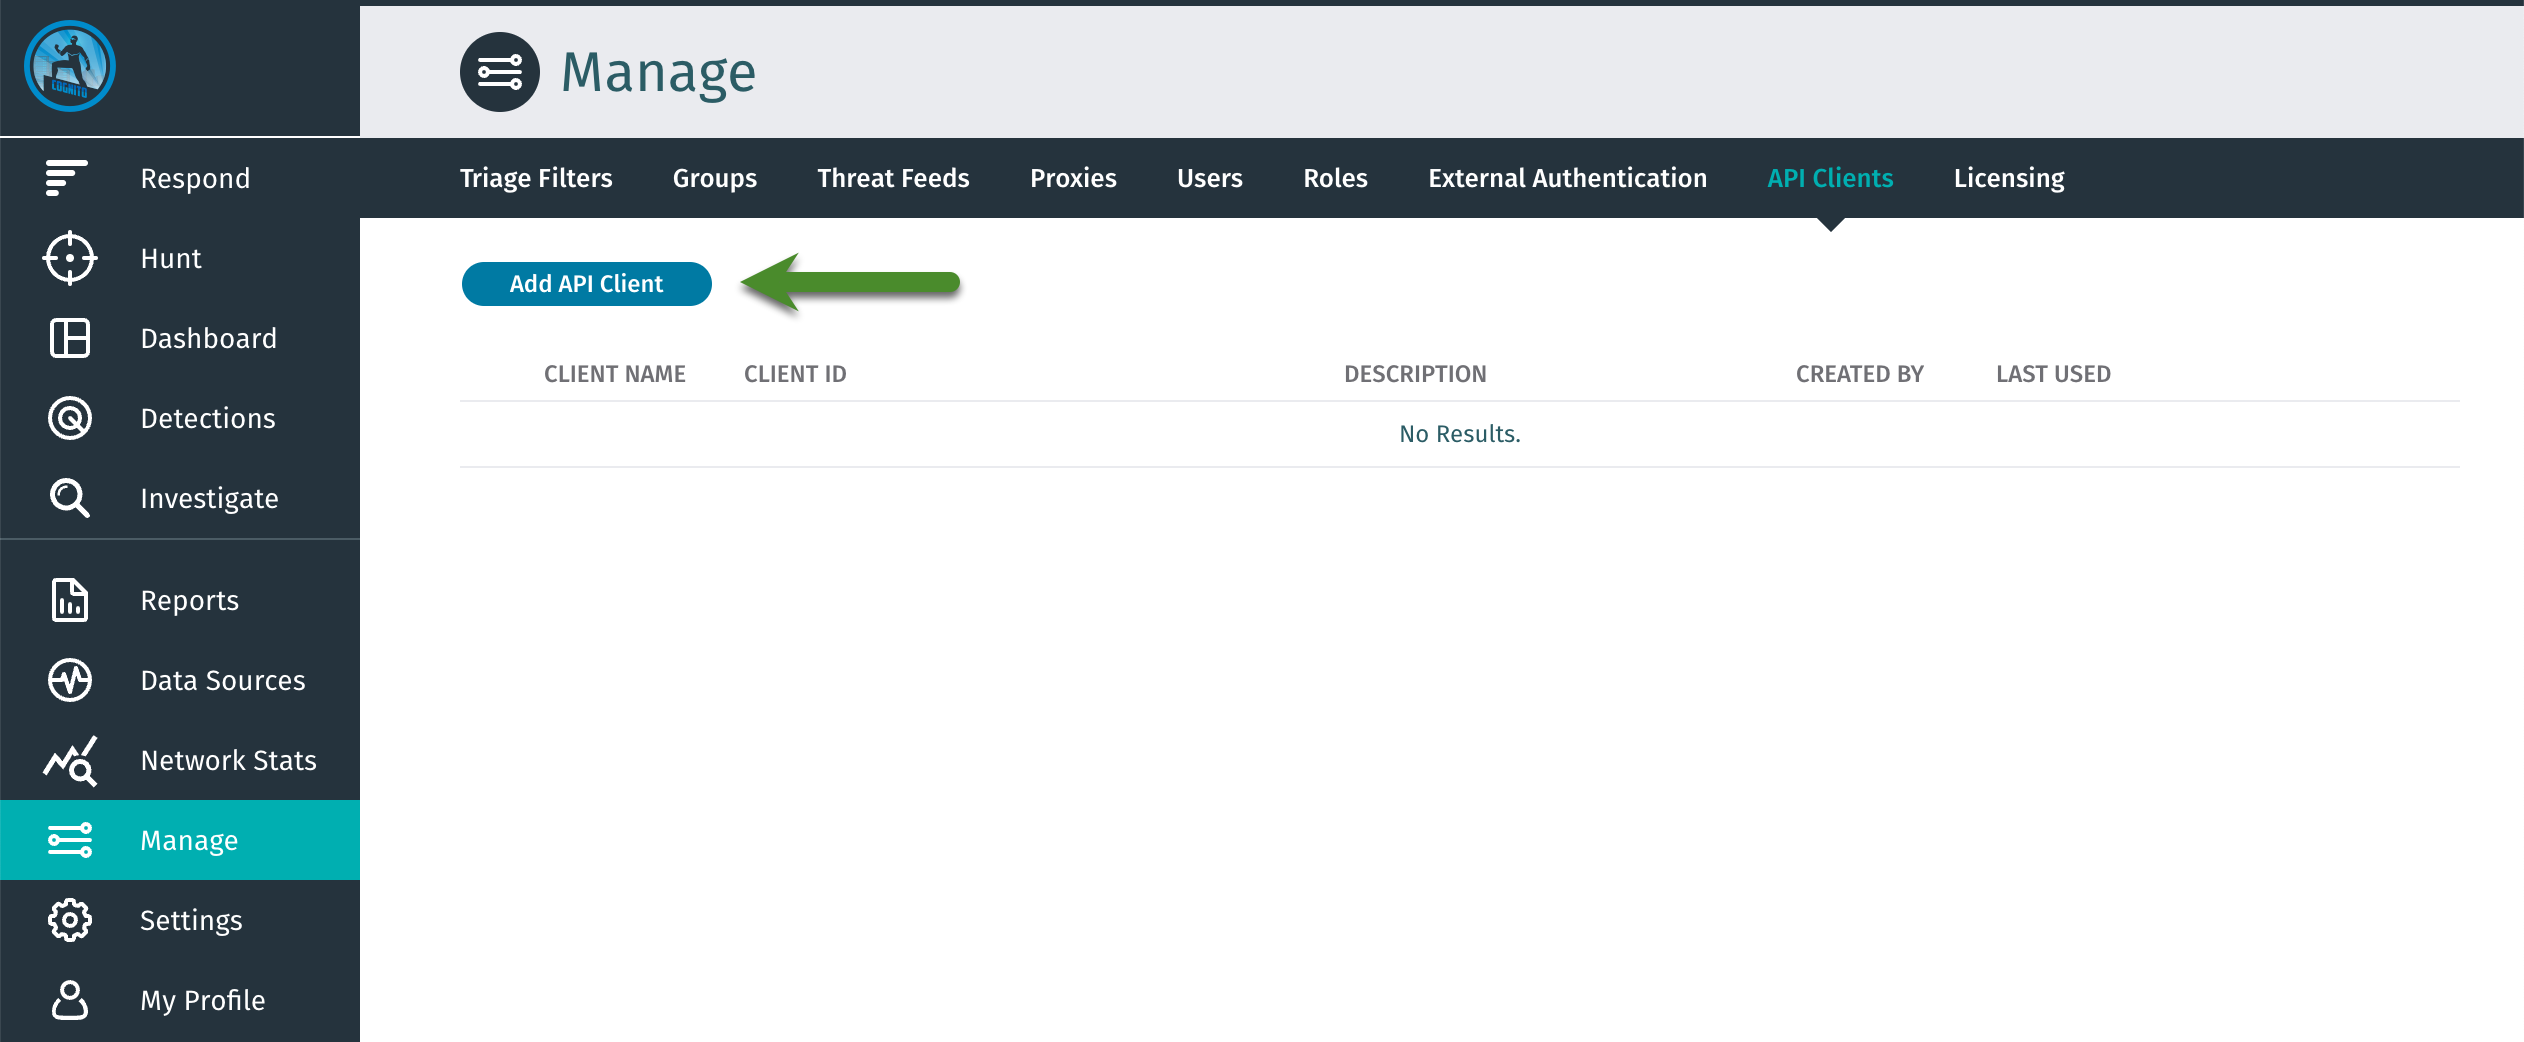The height and width of the screenshot is (1042, 2524).
Task: Select the Licensing tab
Action: tap(2009, 178)
